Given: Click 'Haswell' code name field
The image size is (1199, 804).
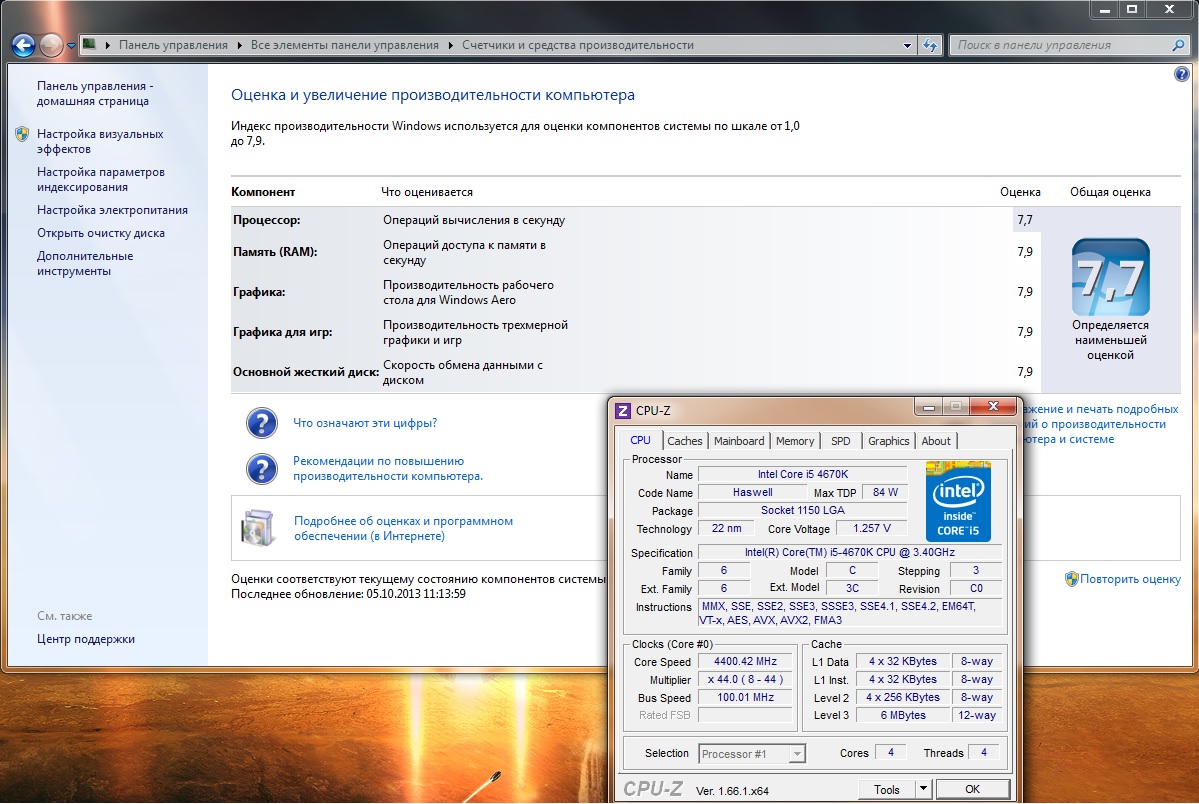Looking at the screenshot, I should pyautogui.click(x=752, y=493).
